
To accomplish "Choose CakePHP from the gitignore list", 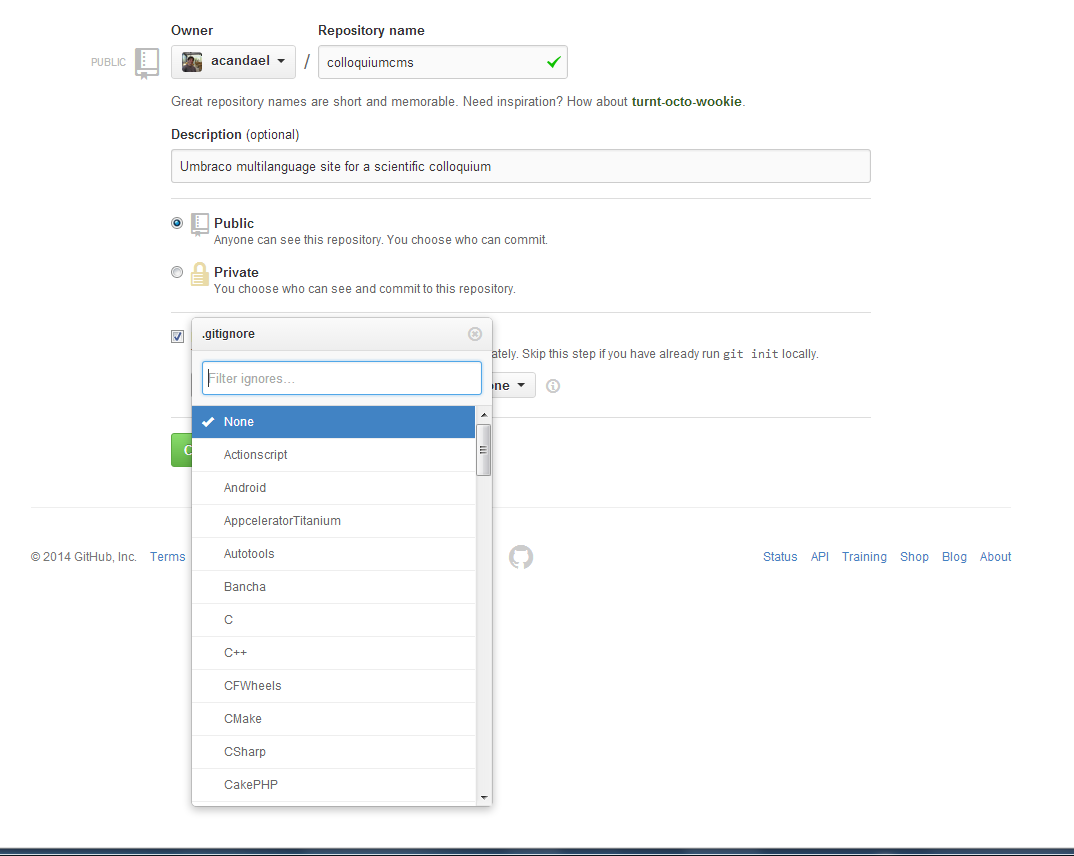I will [x=334, y=785].
